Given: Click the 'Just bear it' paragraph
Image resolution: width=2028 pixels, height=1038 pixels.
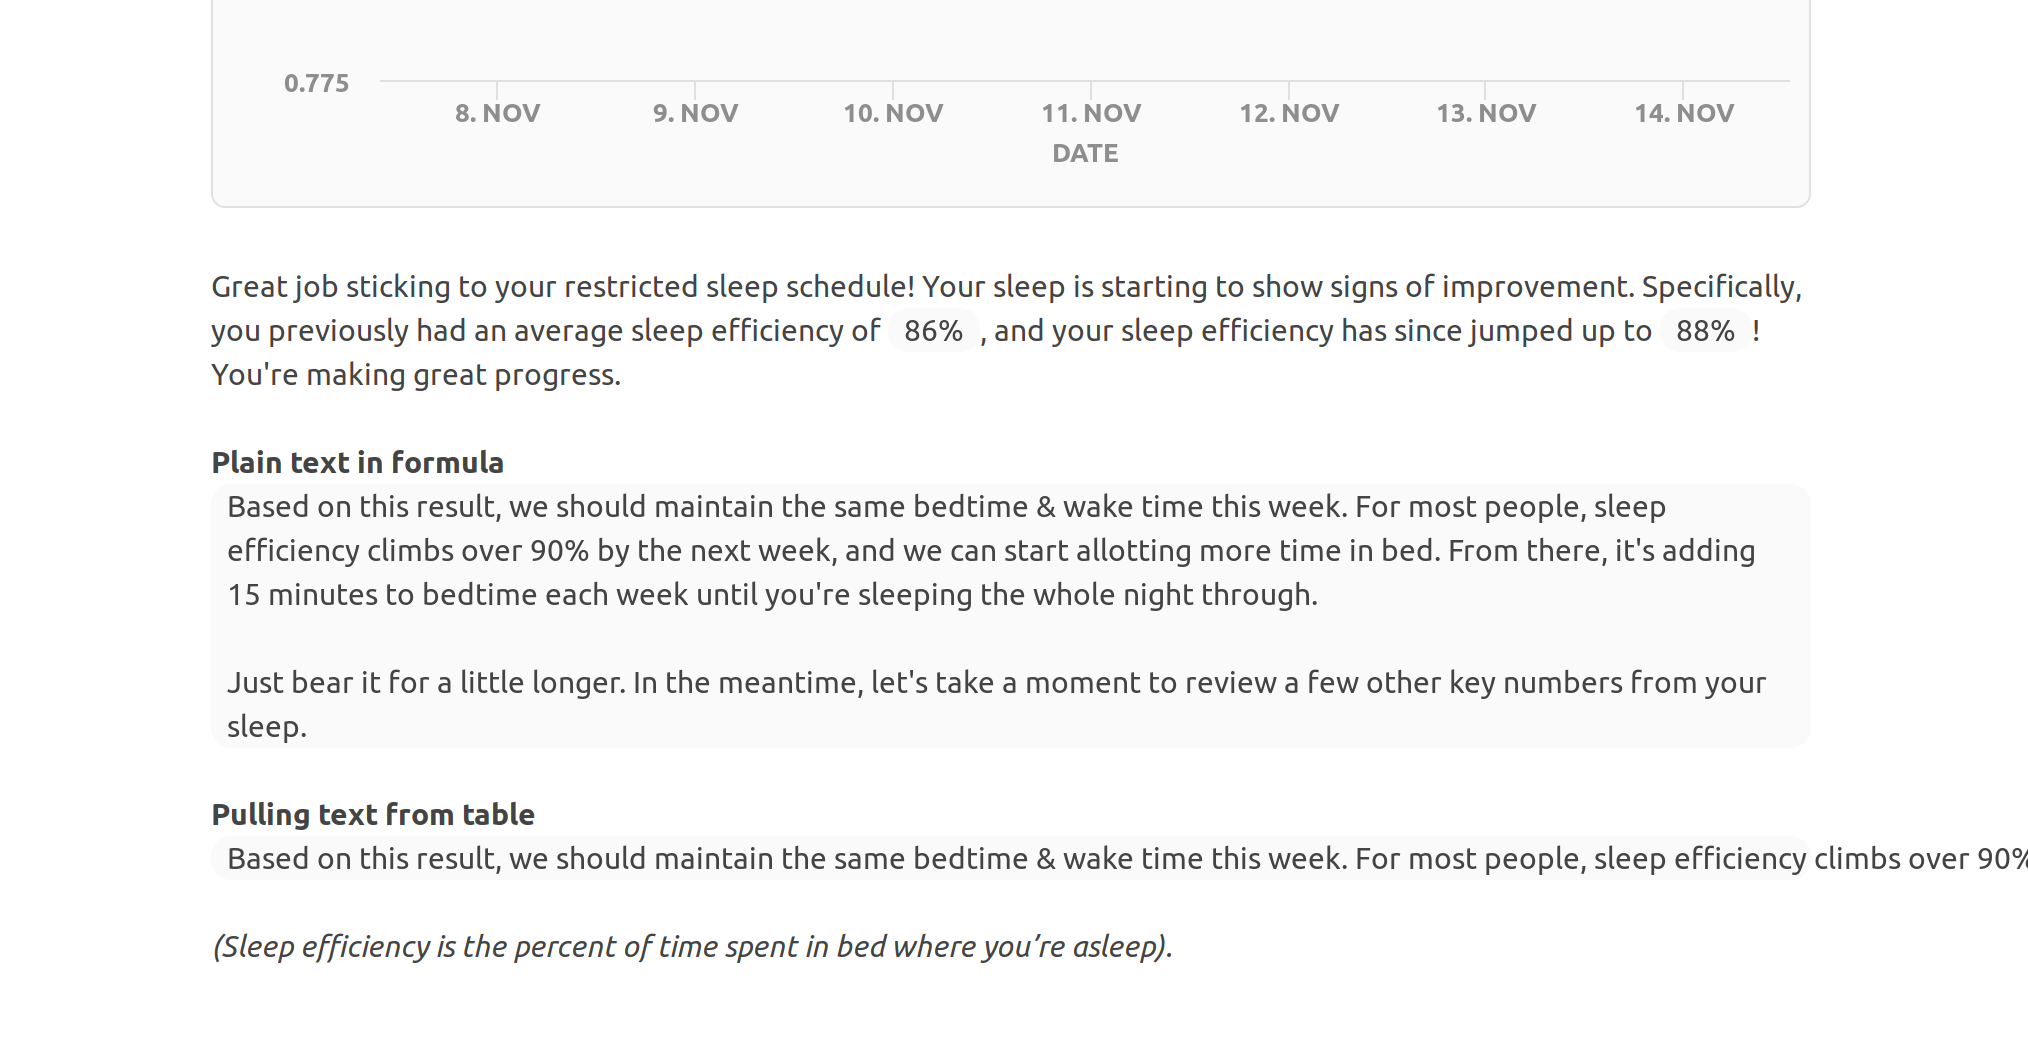Looking at the screenshot, I should point(996,704).
